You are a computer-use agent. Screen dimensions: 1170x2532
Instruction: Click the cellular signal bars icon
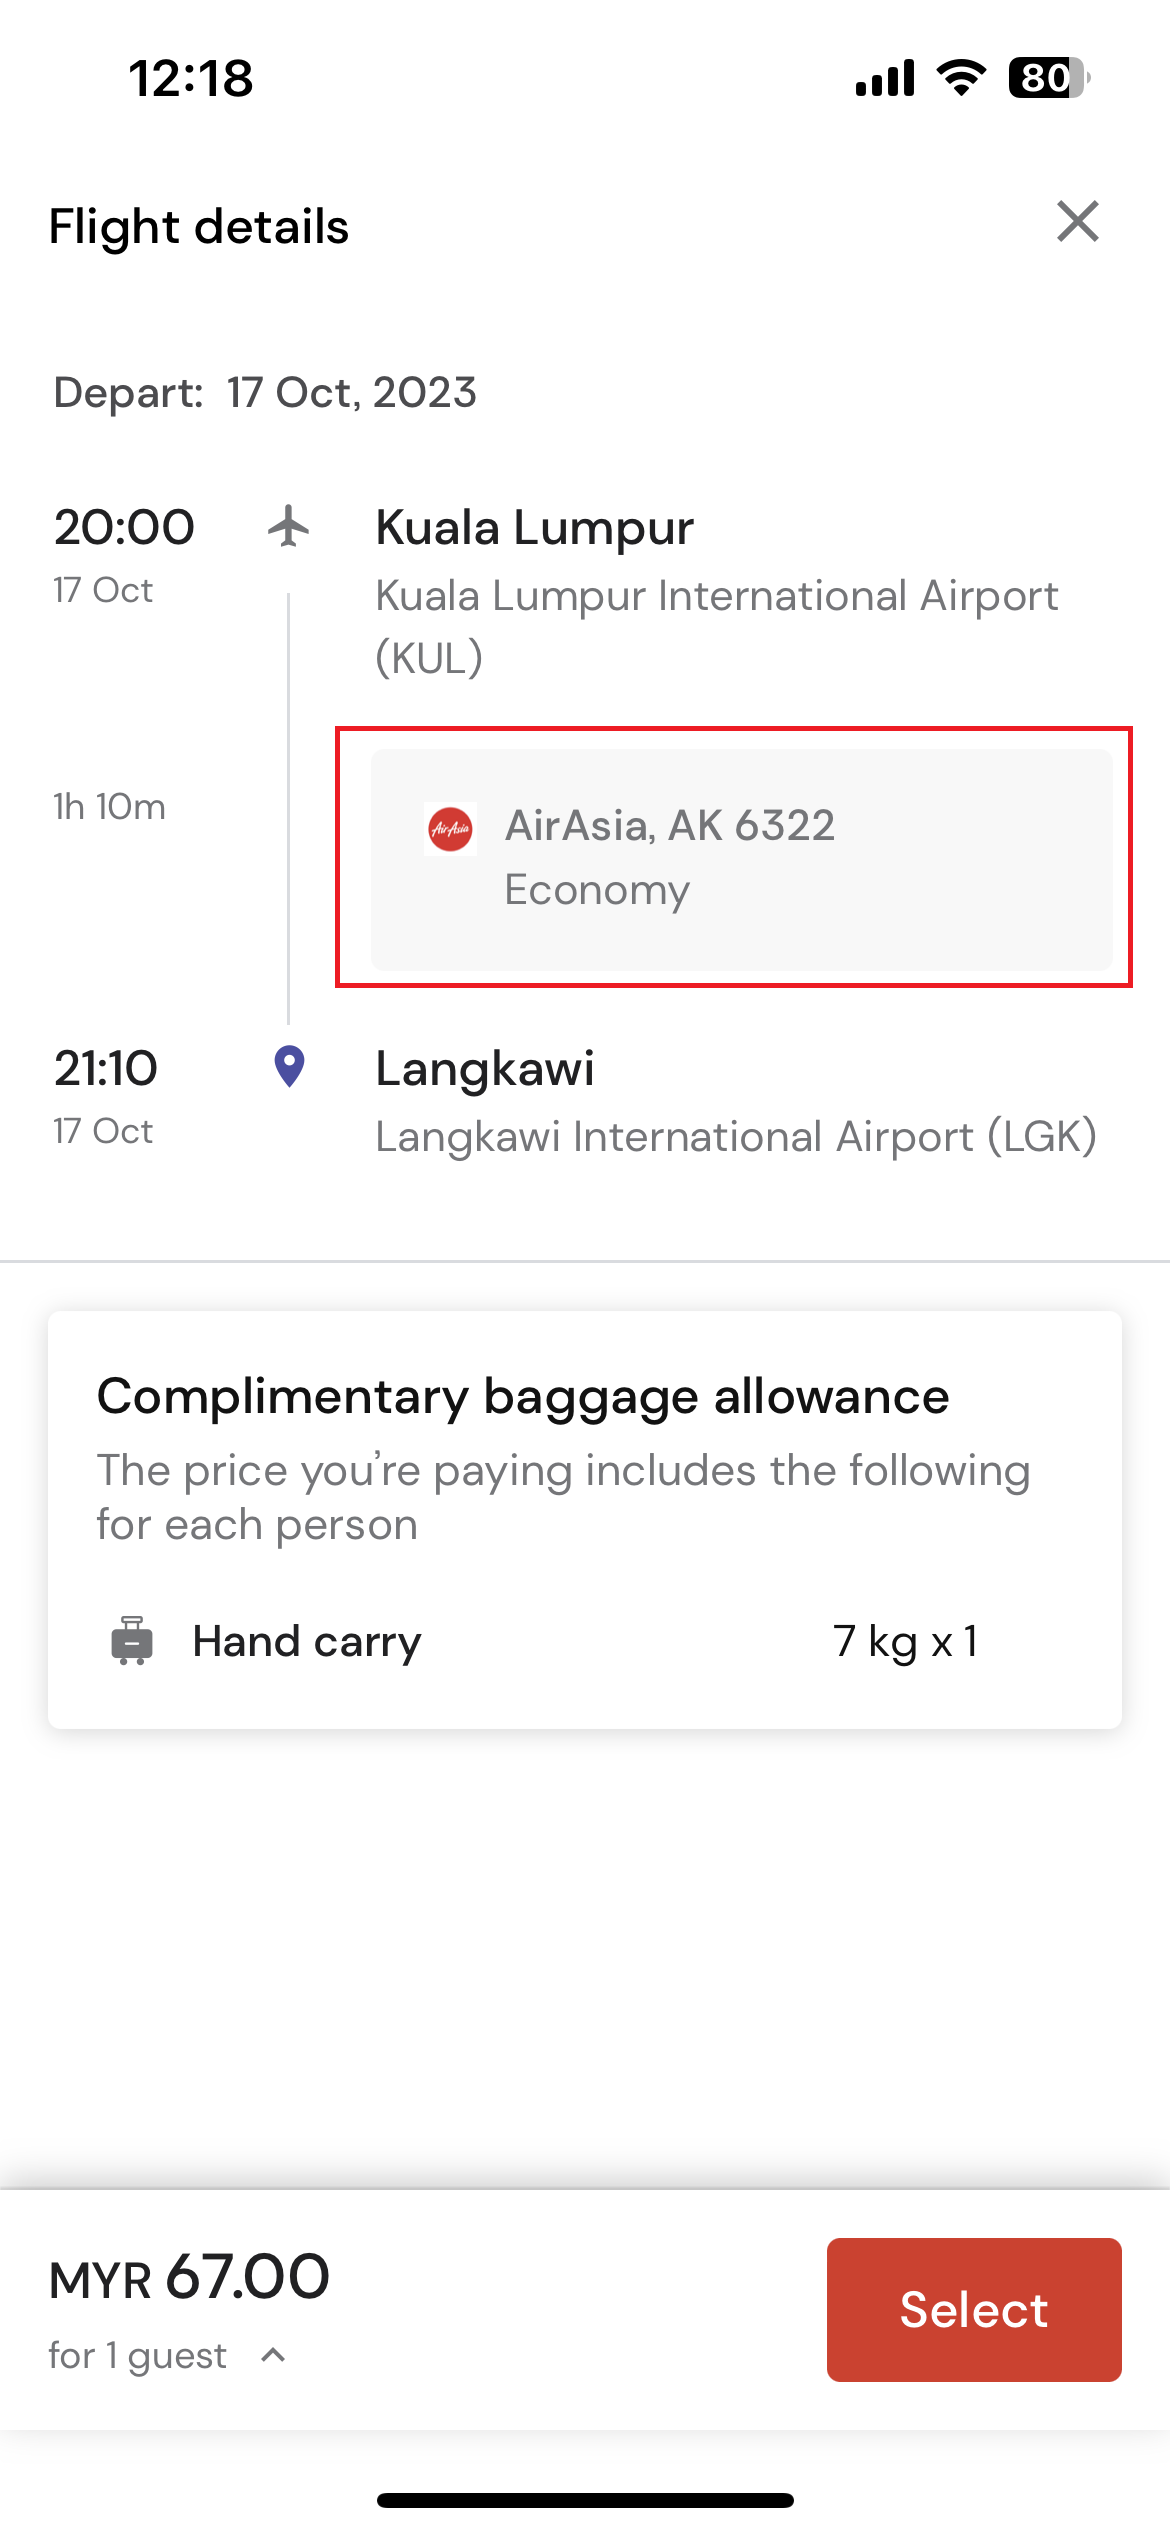tap(885, 77)
